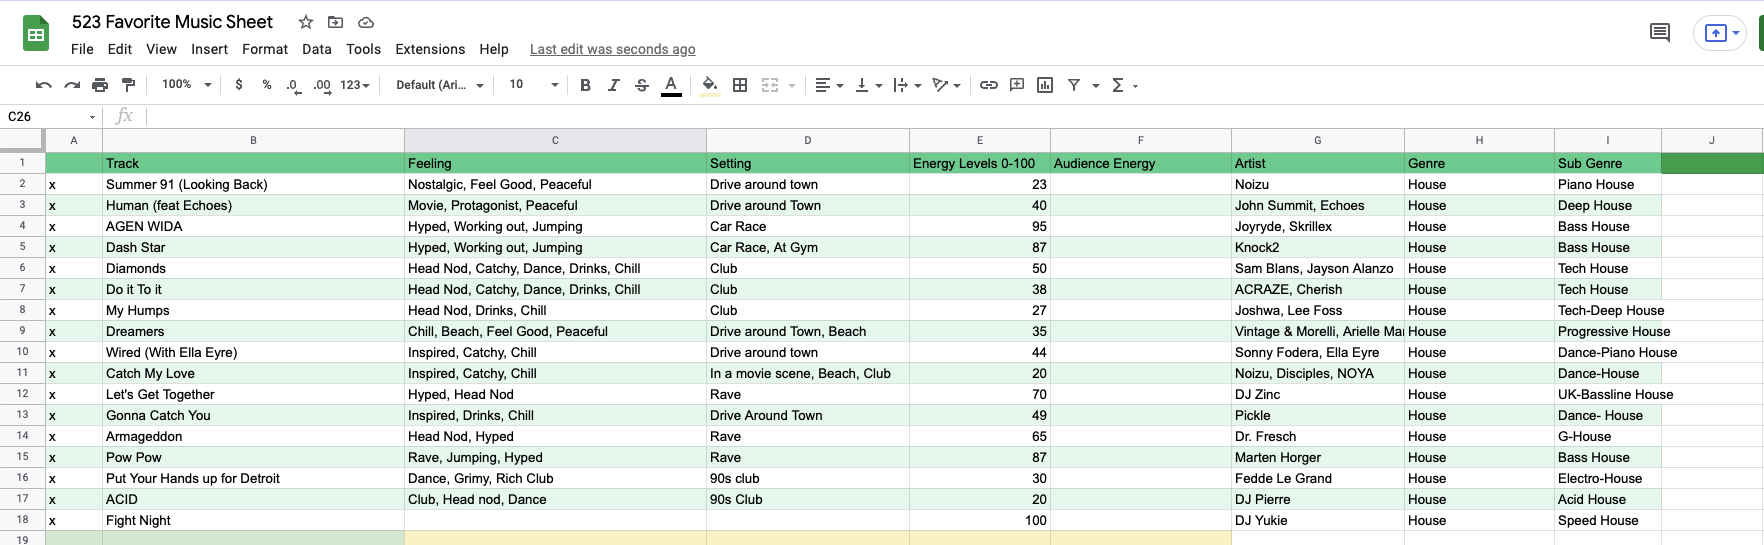The width and height of the screenshot is (1764, 545).
Task: Click cell 'Speed House'
Action: (x=1608, y=520)
